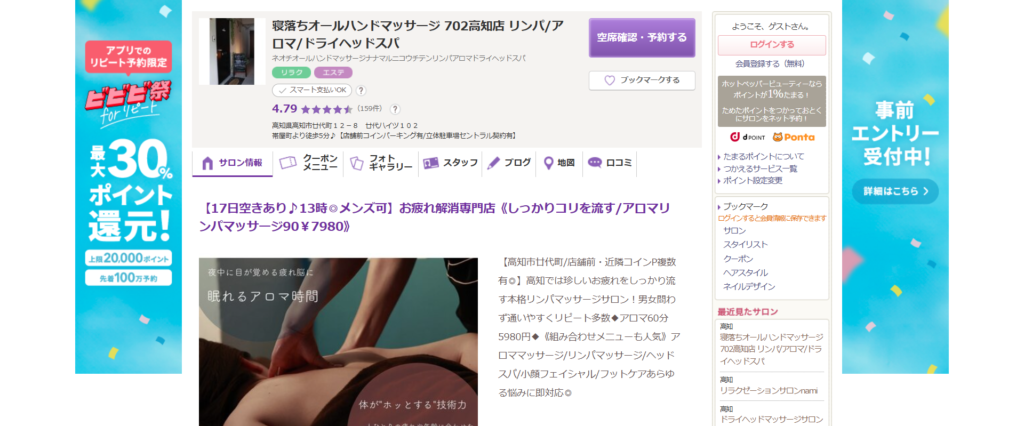Click the dPOINT logo
The image size is (1024, 426).
point(746,137)
